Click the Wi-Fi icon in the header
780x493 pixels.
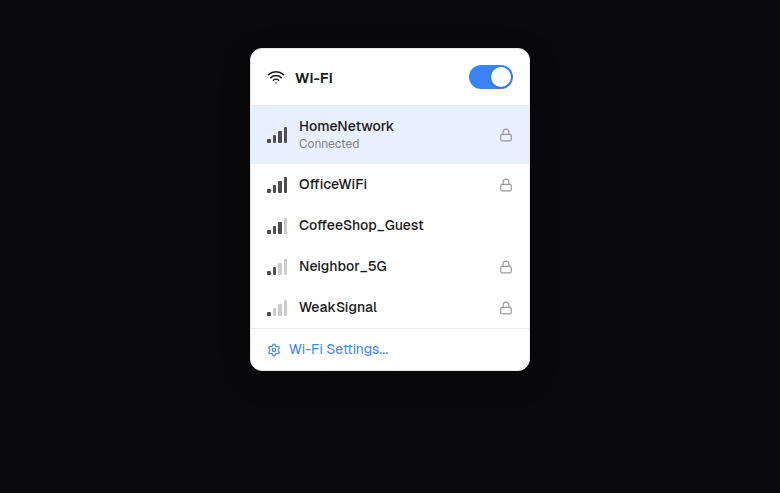tap(276, 78)
